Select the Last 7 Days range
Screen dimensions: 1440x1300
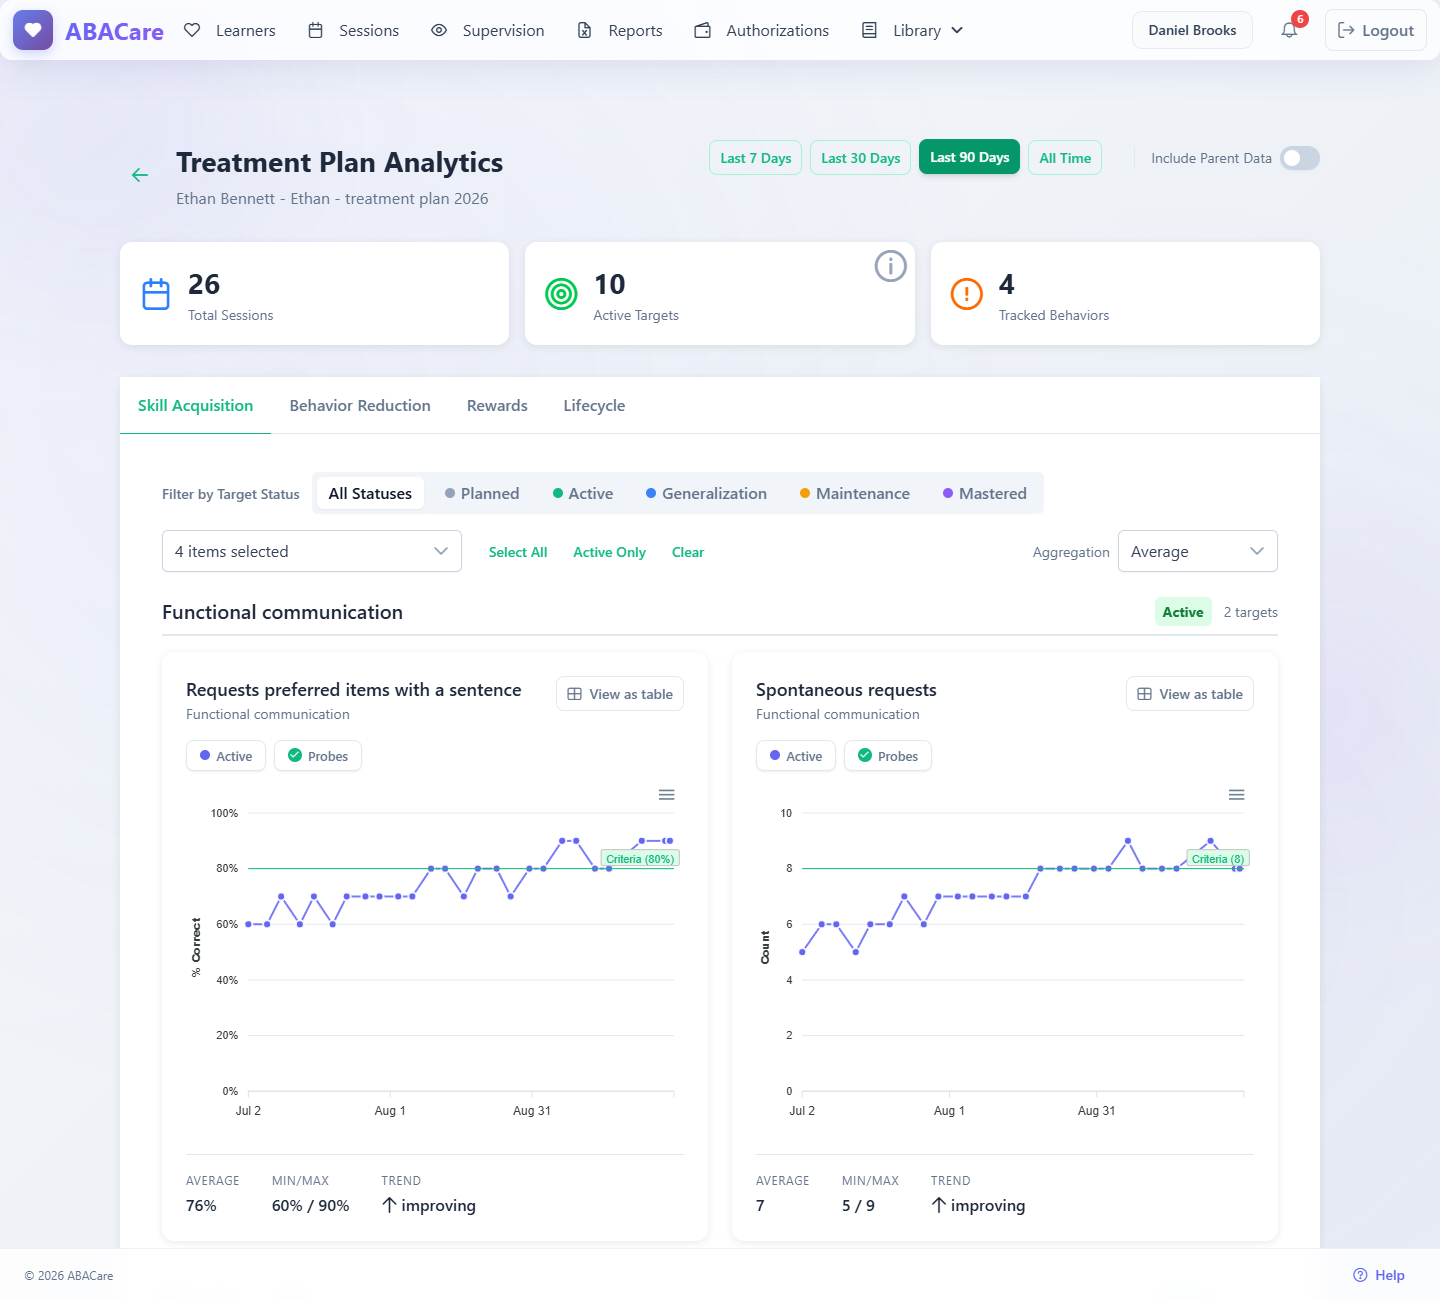tap(755, 158)
